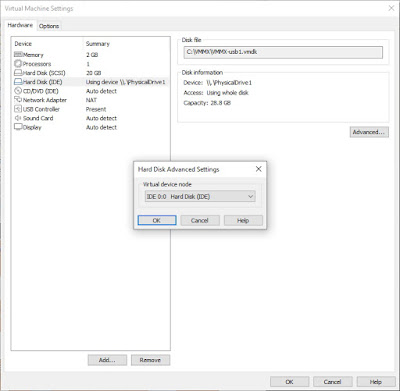Click the CD/DVD (IDE) disc icon
Viewport: 400px width, 391px height.
[x=18, y=91]
